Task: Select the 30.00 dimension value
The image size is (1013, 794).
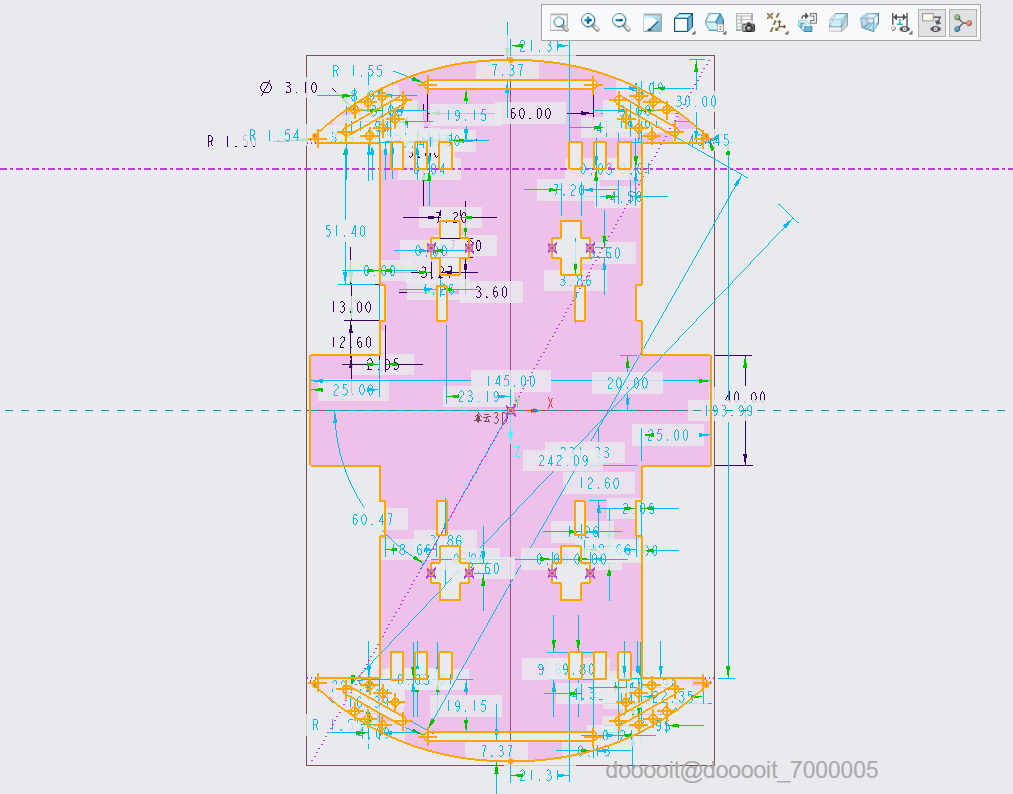Action: coord(696,101)
